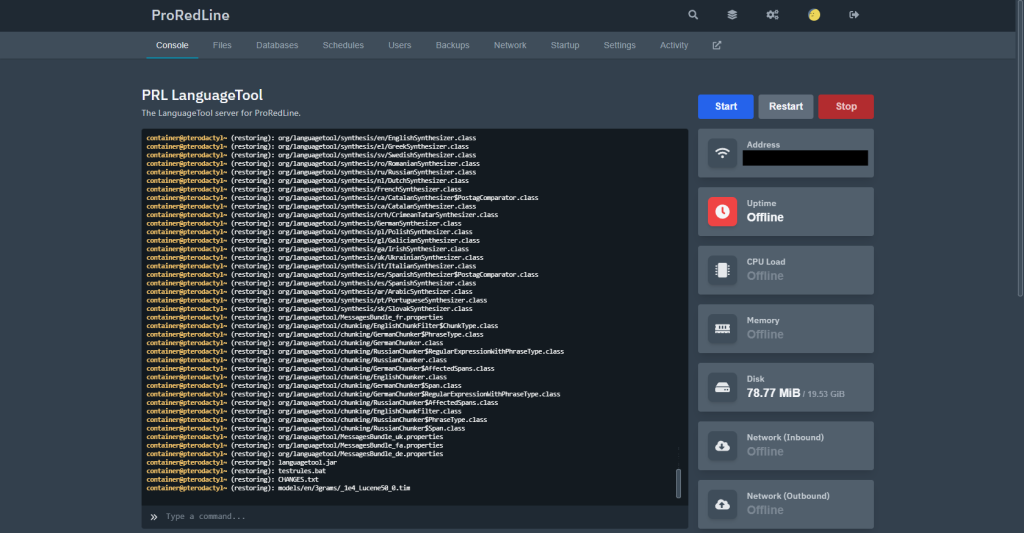Click the wifi icon in Address card
The image size is (1024, 533).
(723, 153)
